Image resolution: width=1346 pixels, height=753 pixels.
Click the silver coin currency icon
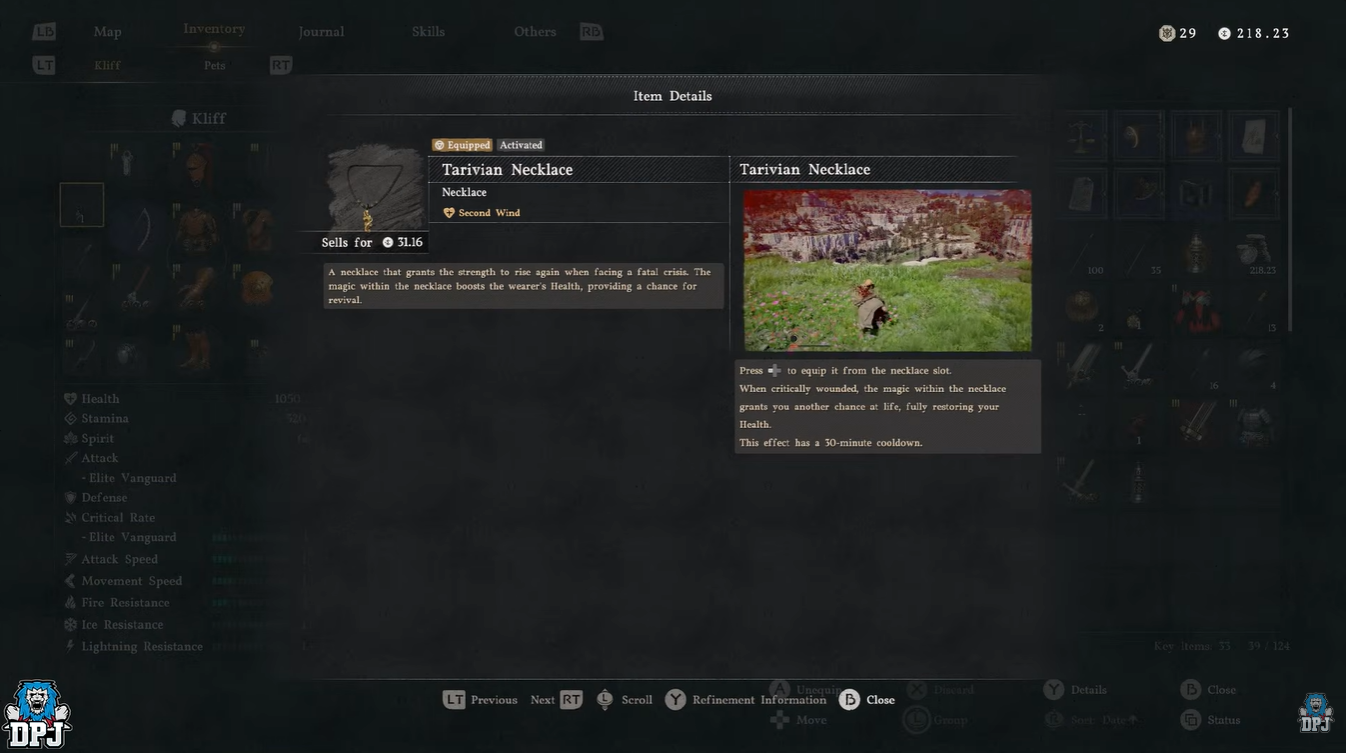[1224, 33]
